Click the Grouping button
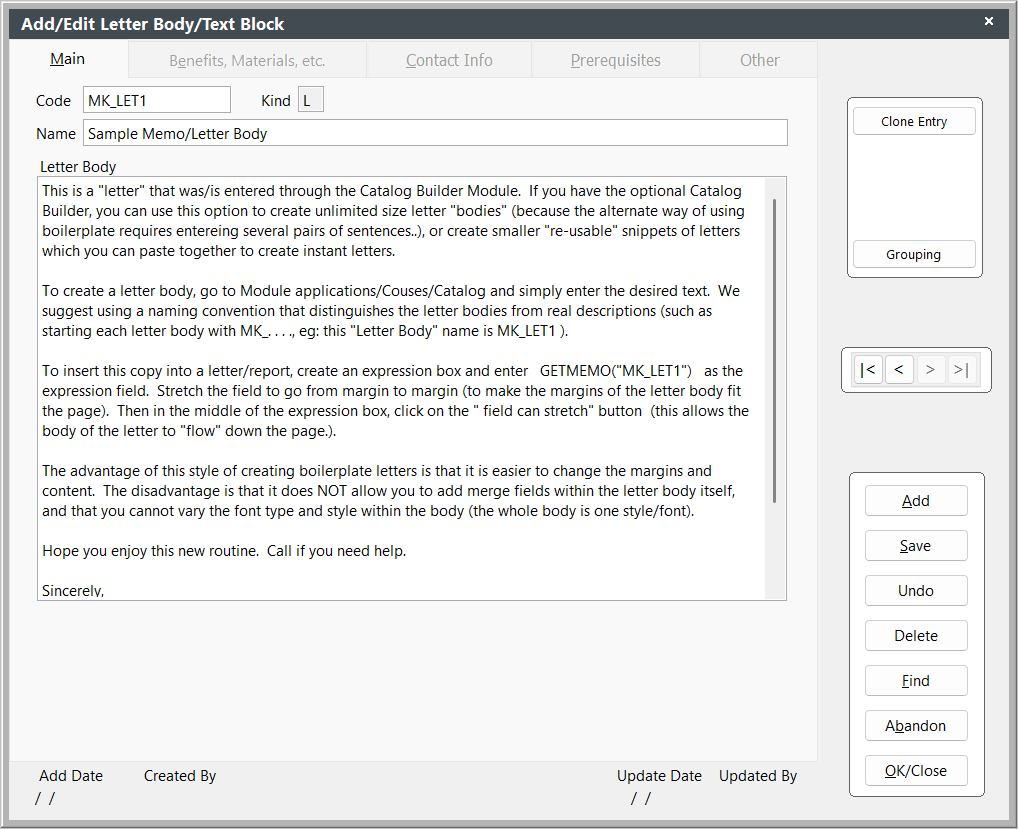Viewport: 1018px width, 829px height. click(914, 254)
